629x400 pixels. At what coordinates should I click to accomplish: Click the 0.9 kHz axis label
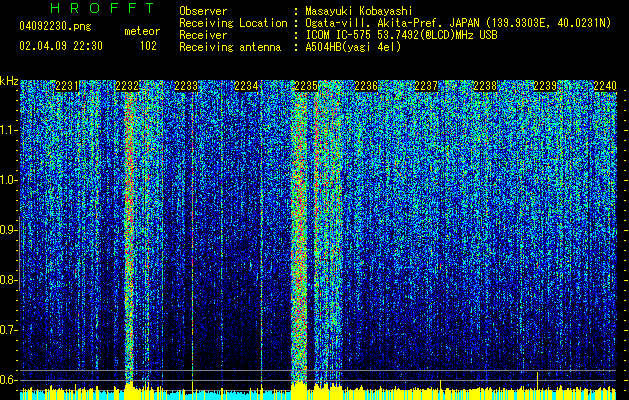tap(9, 230)
